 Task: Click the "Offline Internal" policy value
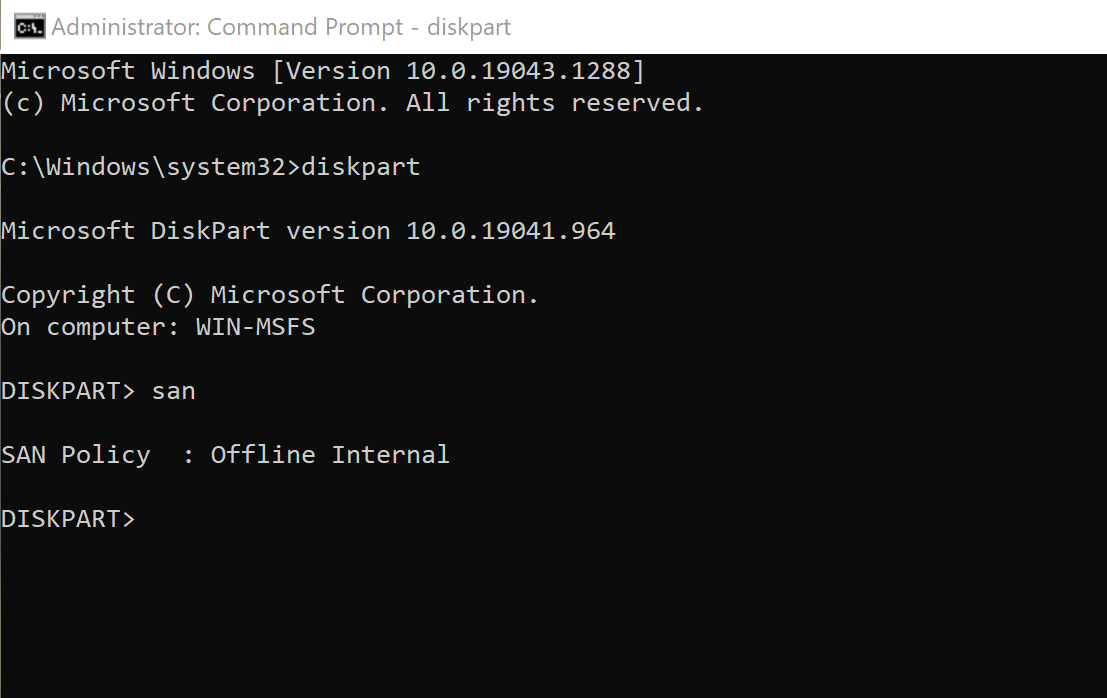click(330, 455)
